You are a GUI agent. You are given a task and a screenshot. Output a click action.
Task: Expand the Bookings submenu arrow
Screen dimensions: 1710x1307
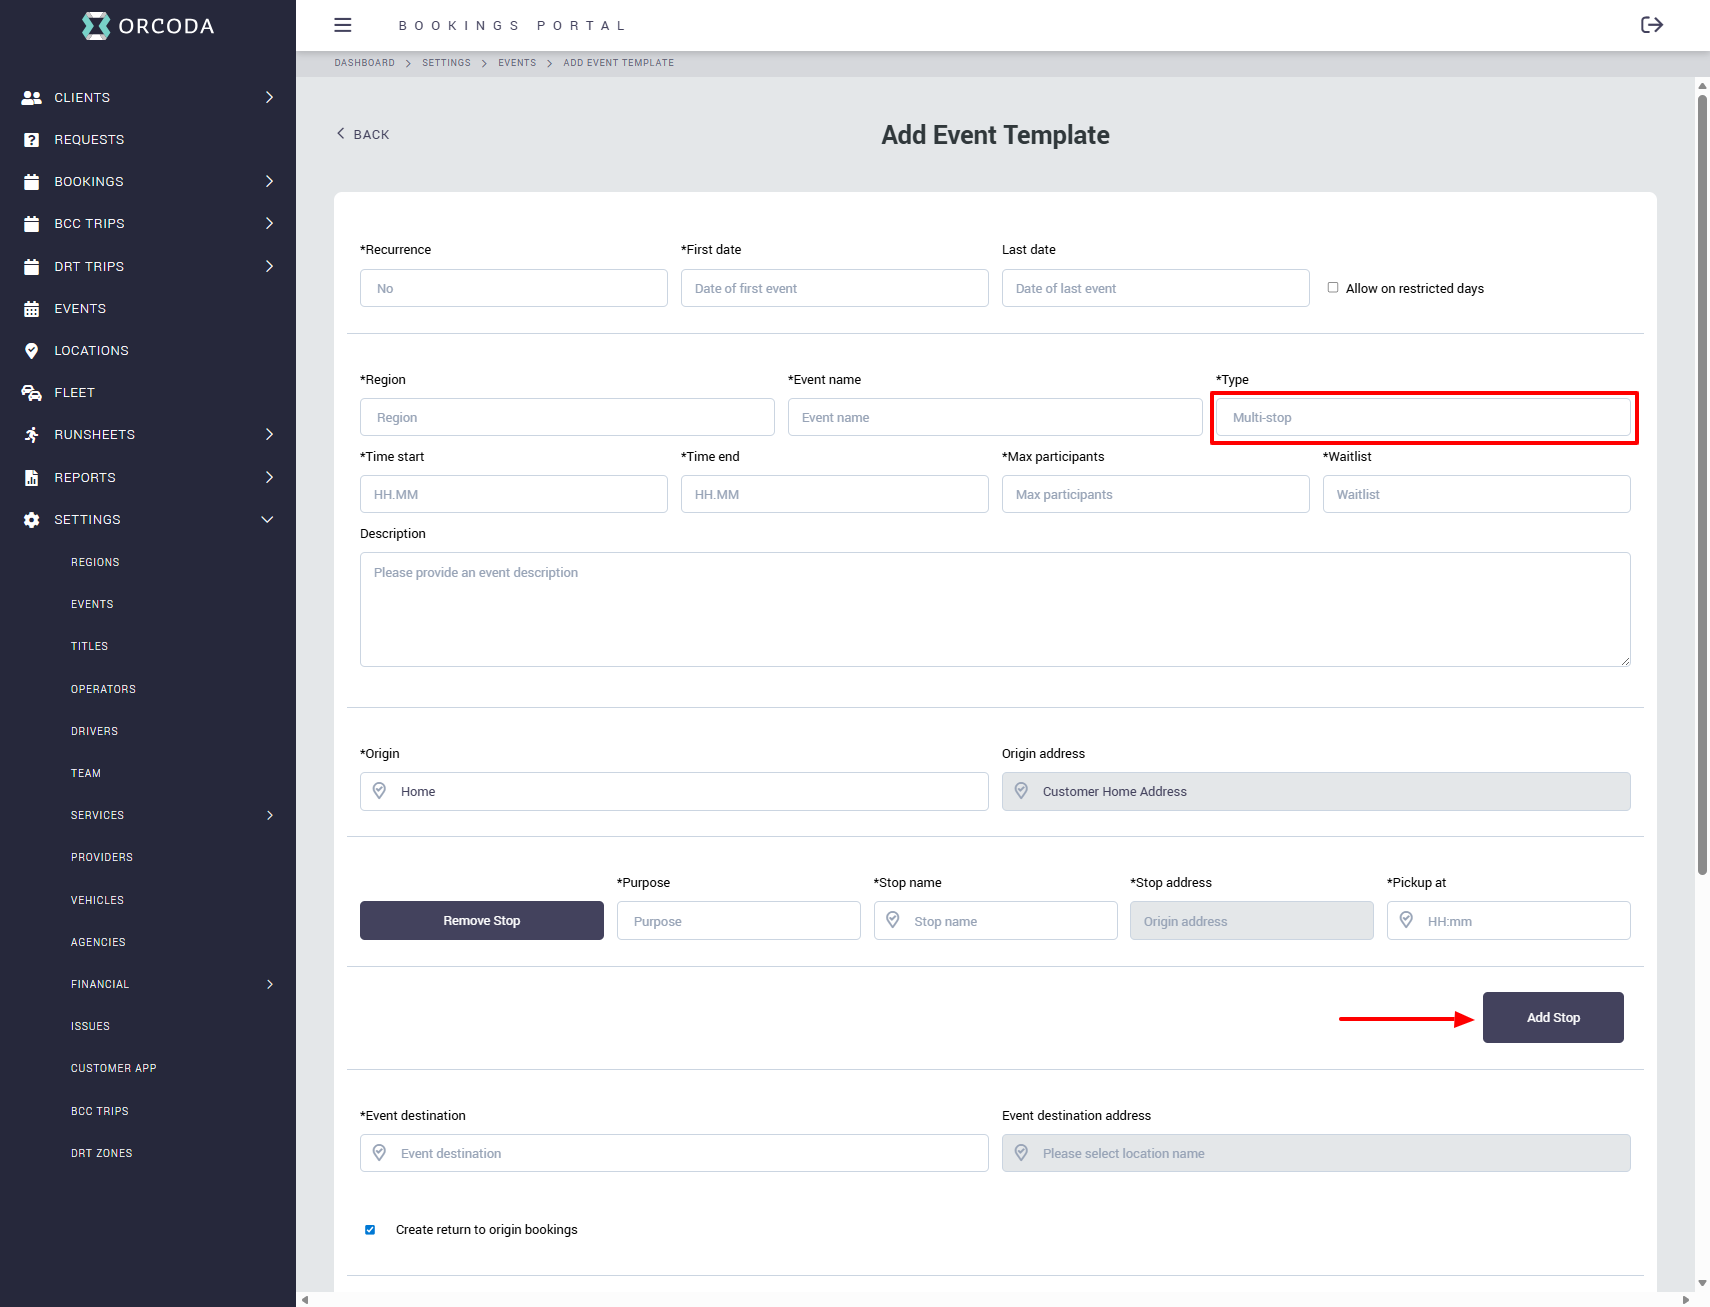pos(269,182)
